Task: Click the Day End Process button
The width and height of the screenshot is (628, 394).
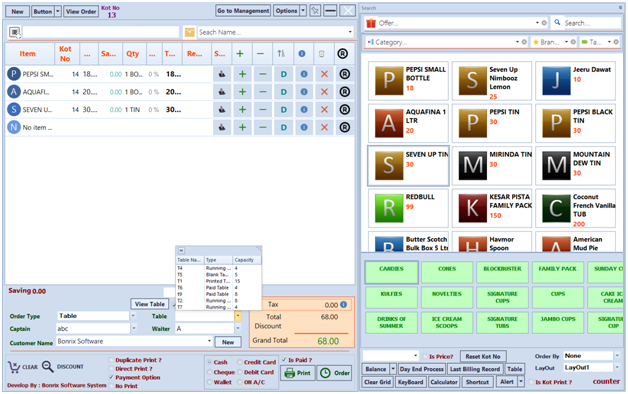Action: pyautogui.click(x=422, y=369)
